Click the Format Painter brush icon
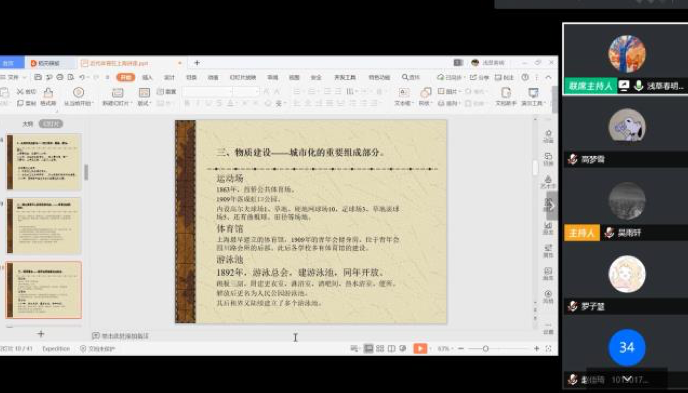Image resolution: width=688 pixels, height=393 pixels. (x=48, y=93)
